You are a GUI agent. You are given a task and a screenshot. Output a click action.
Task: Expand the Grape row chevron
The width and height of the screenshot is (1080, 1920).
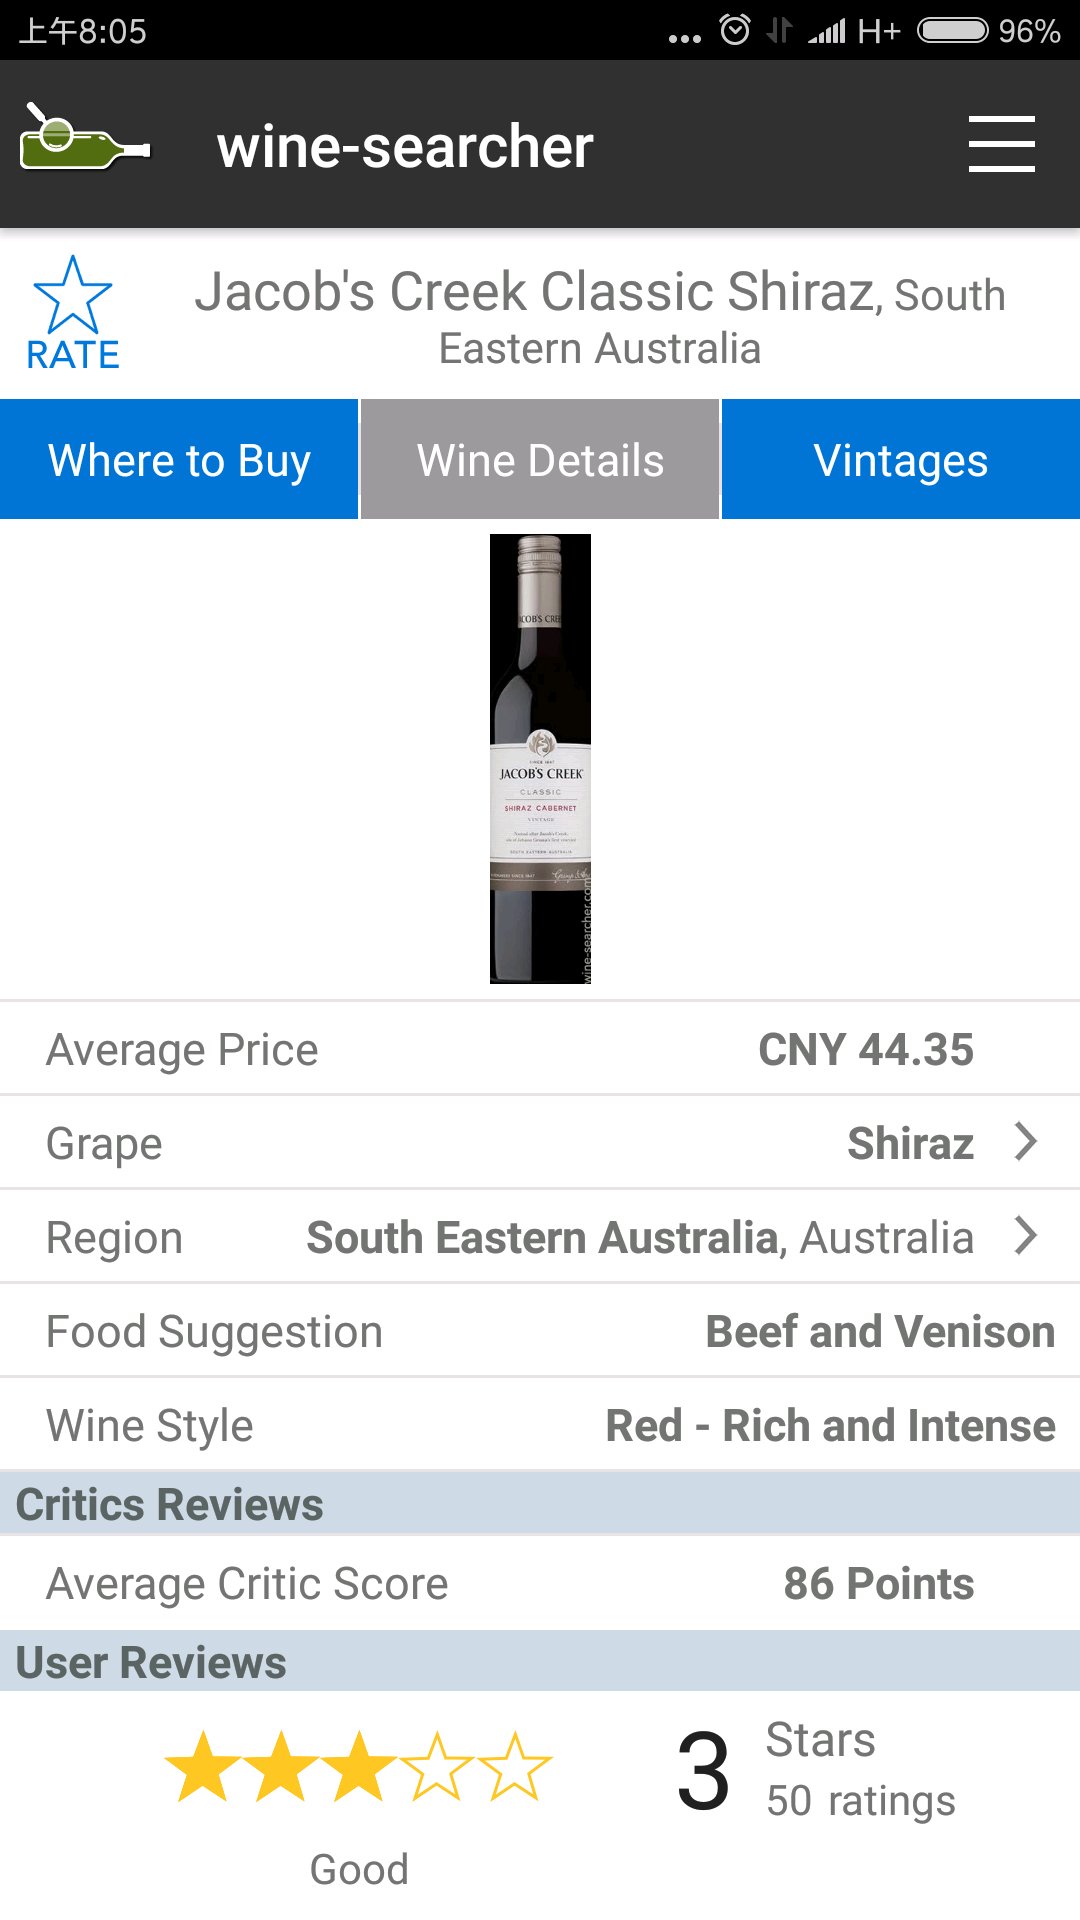[1025, 1141]
